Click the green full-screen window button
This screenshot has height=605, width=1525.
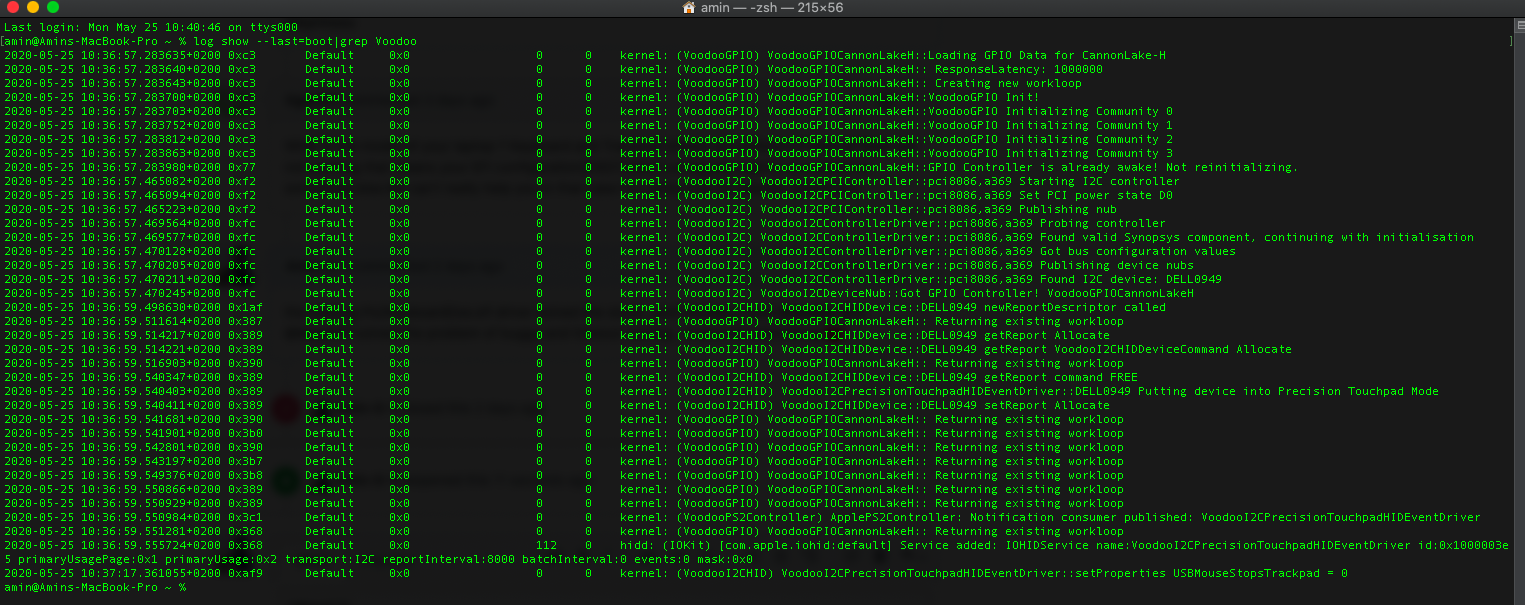[53, 7]
